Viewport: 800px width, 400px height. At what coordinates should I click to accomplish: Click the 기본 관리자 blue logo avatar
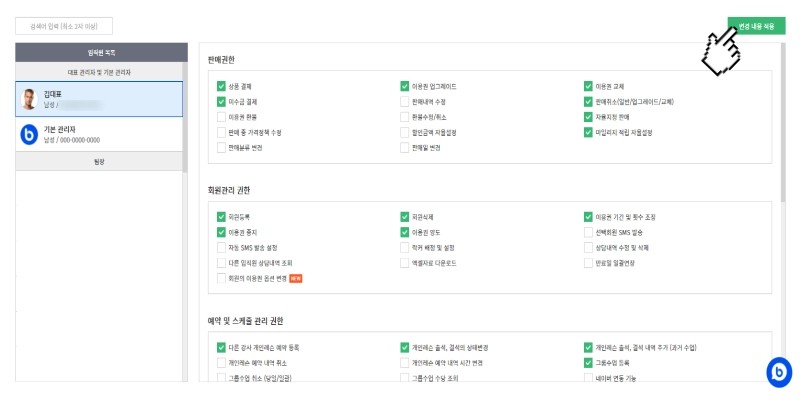tap(29, 135)
